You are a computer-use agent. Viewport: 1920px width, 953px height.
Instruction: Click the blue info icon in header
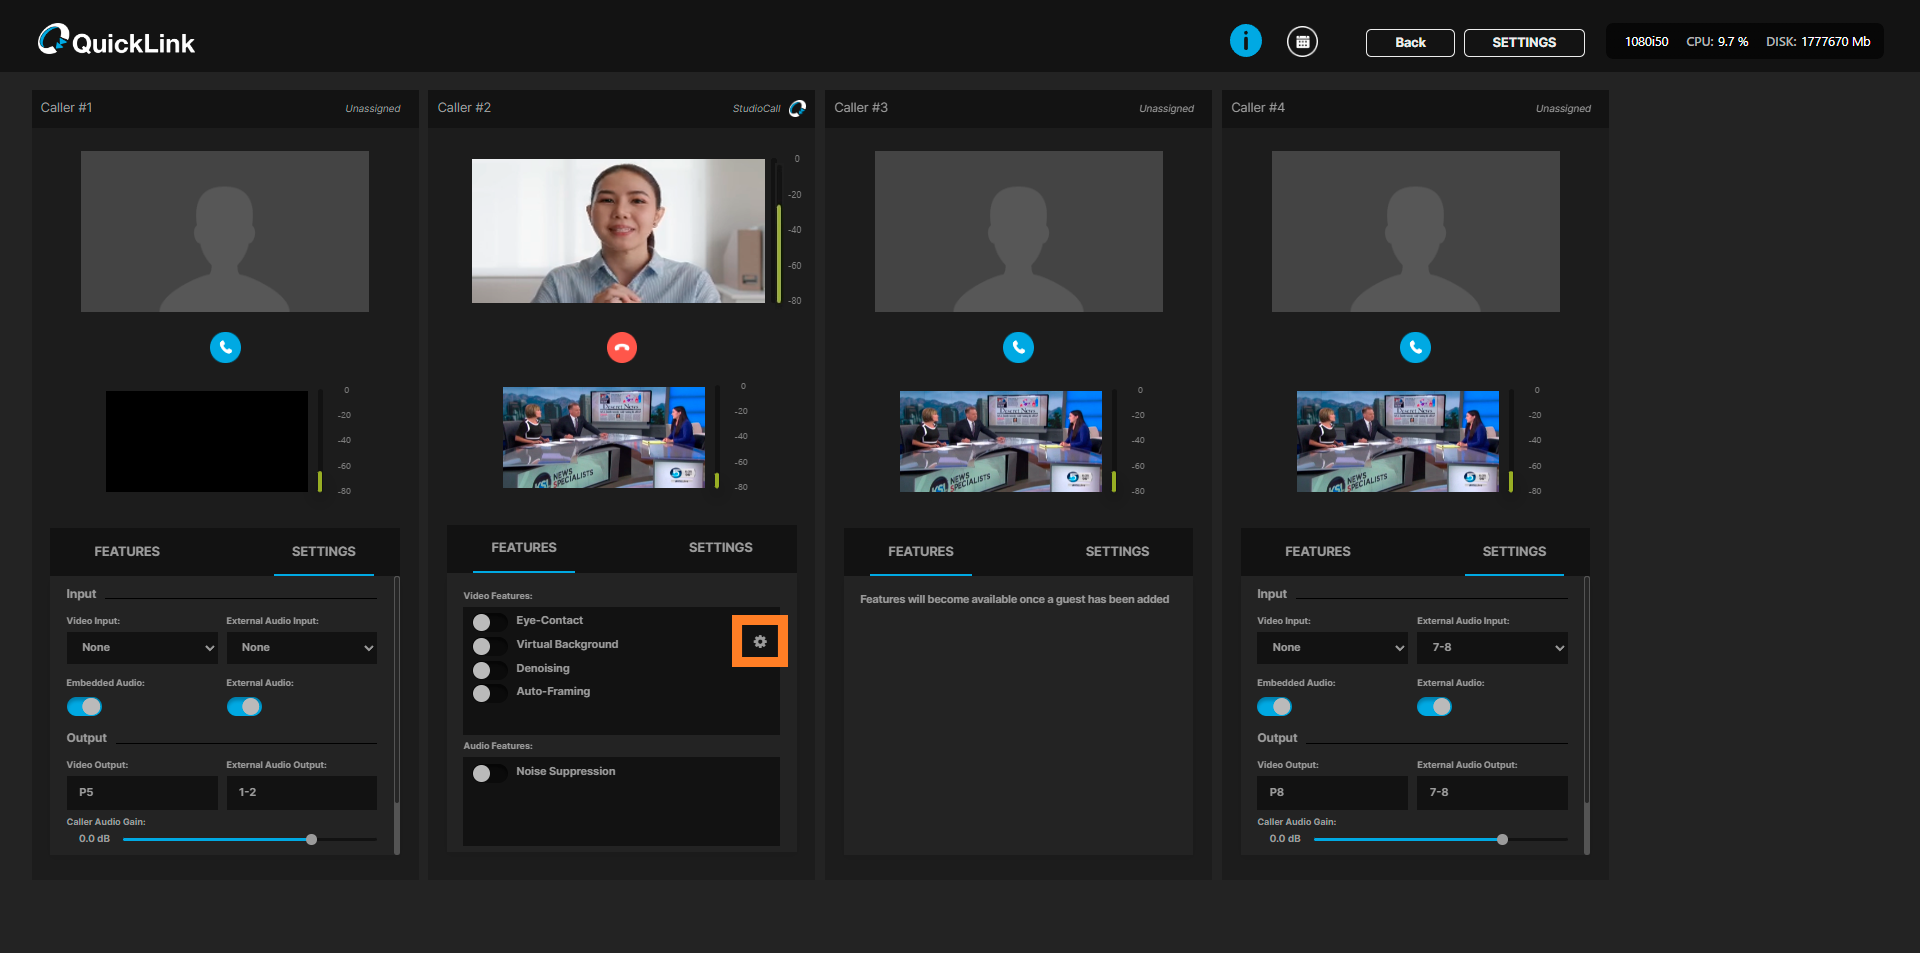tap(1245, 41)
